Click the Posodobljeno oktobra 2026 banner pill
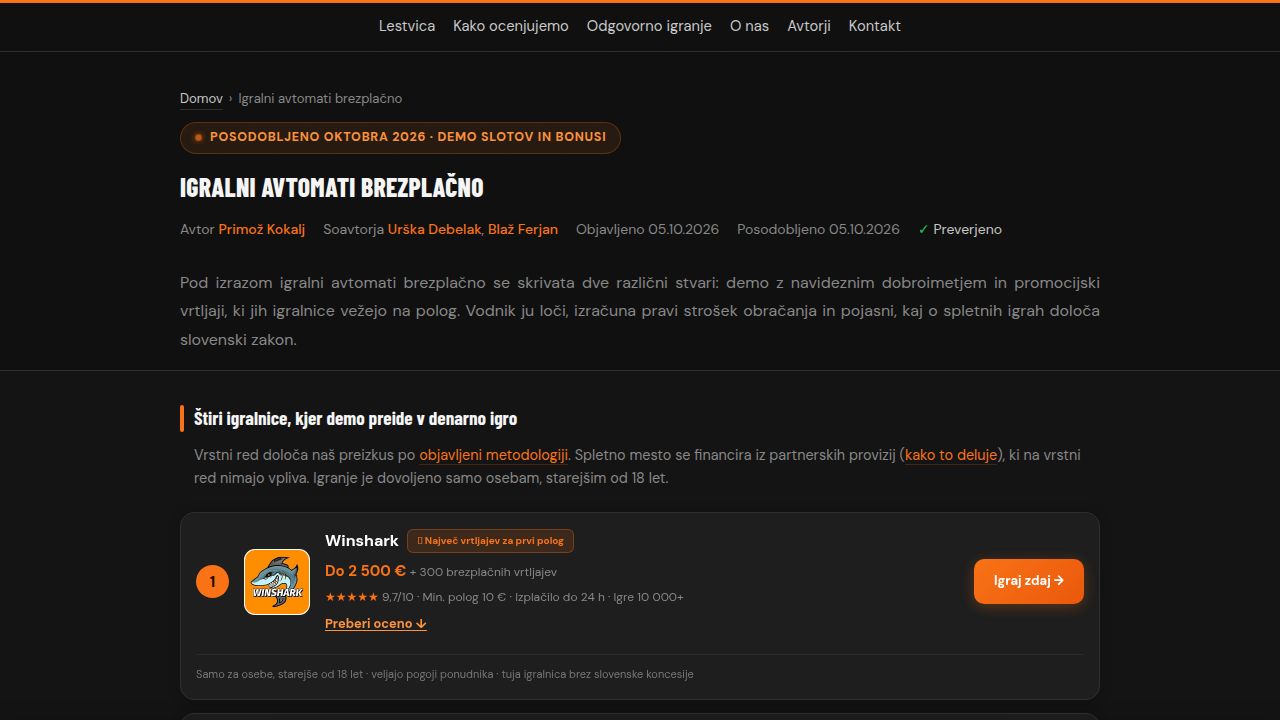This screenshot has height=720, width=1280. pos(400,137)
